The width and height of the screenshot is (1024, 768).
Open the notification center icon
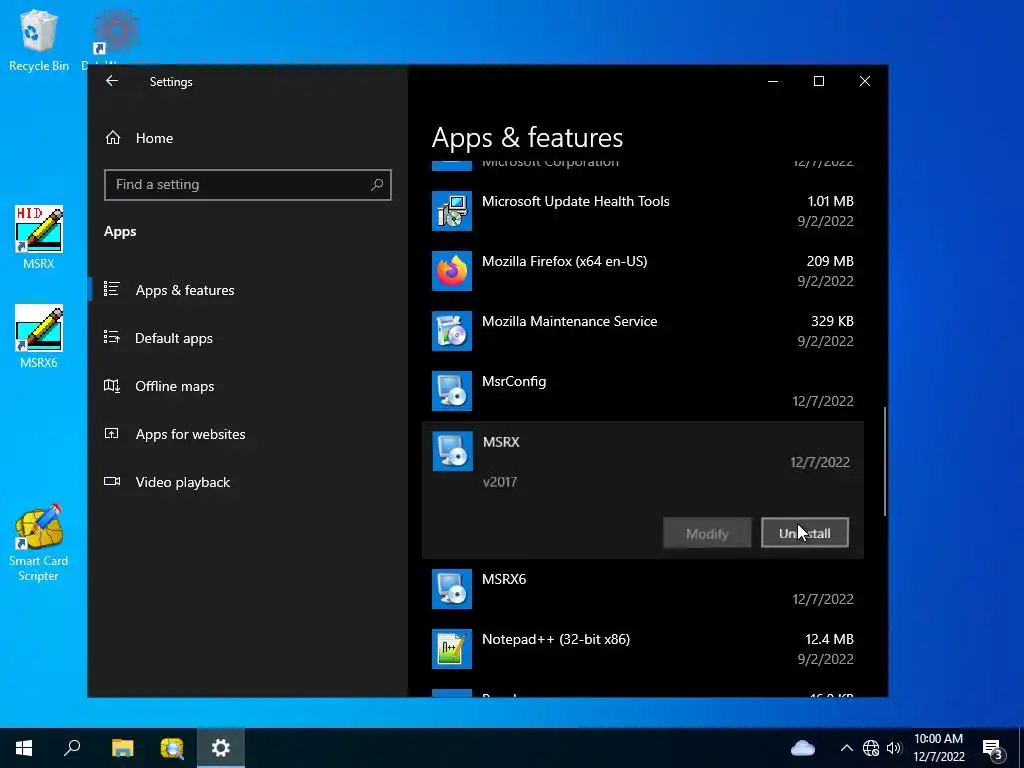(x=992, y=748)
